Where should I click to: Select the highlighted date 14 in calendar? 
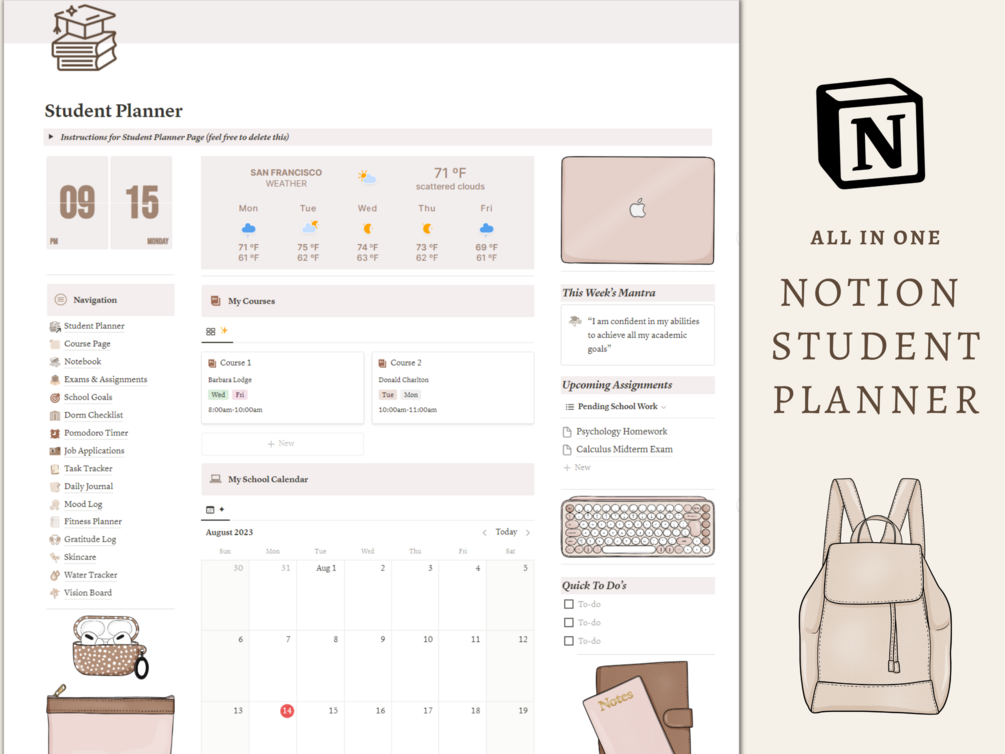(x=287, y=710)
